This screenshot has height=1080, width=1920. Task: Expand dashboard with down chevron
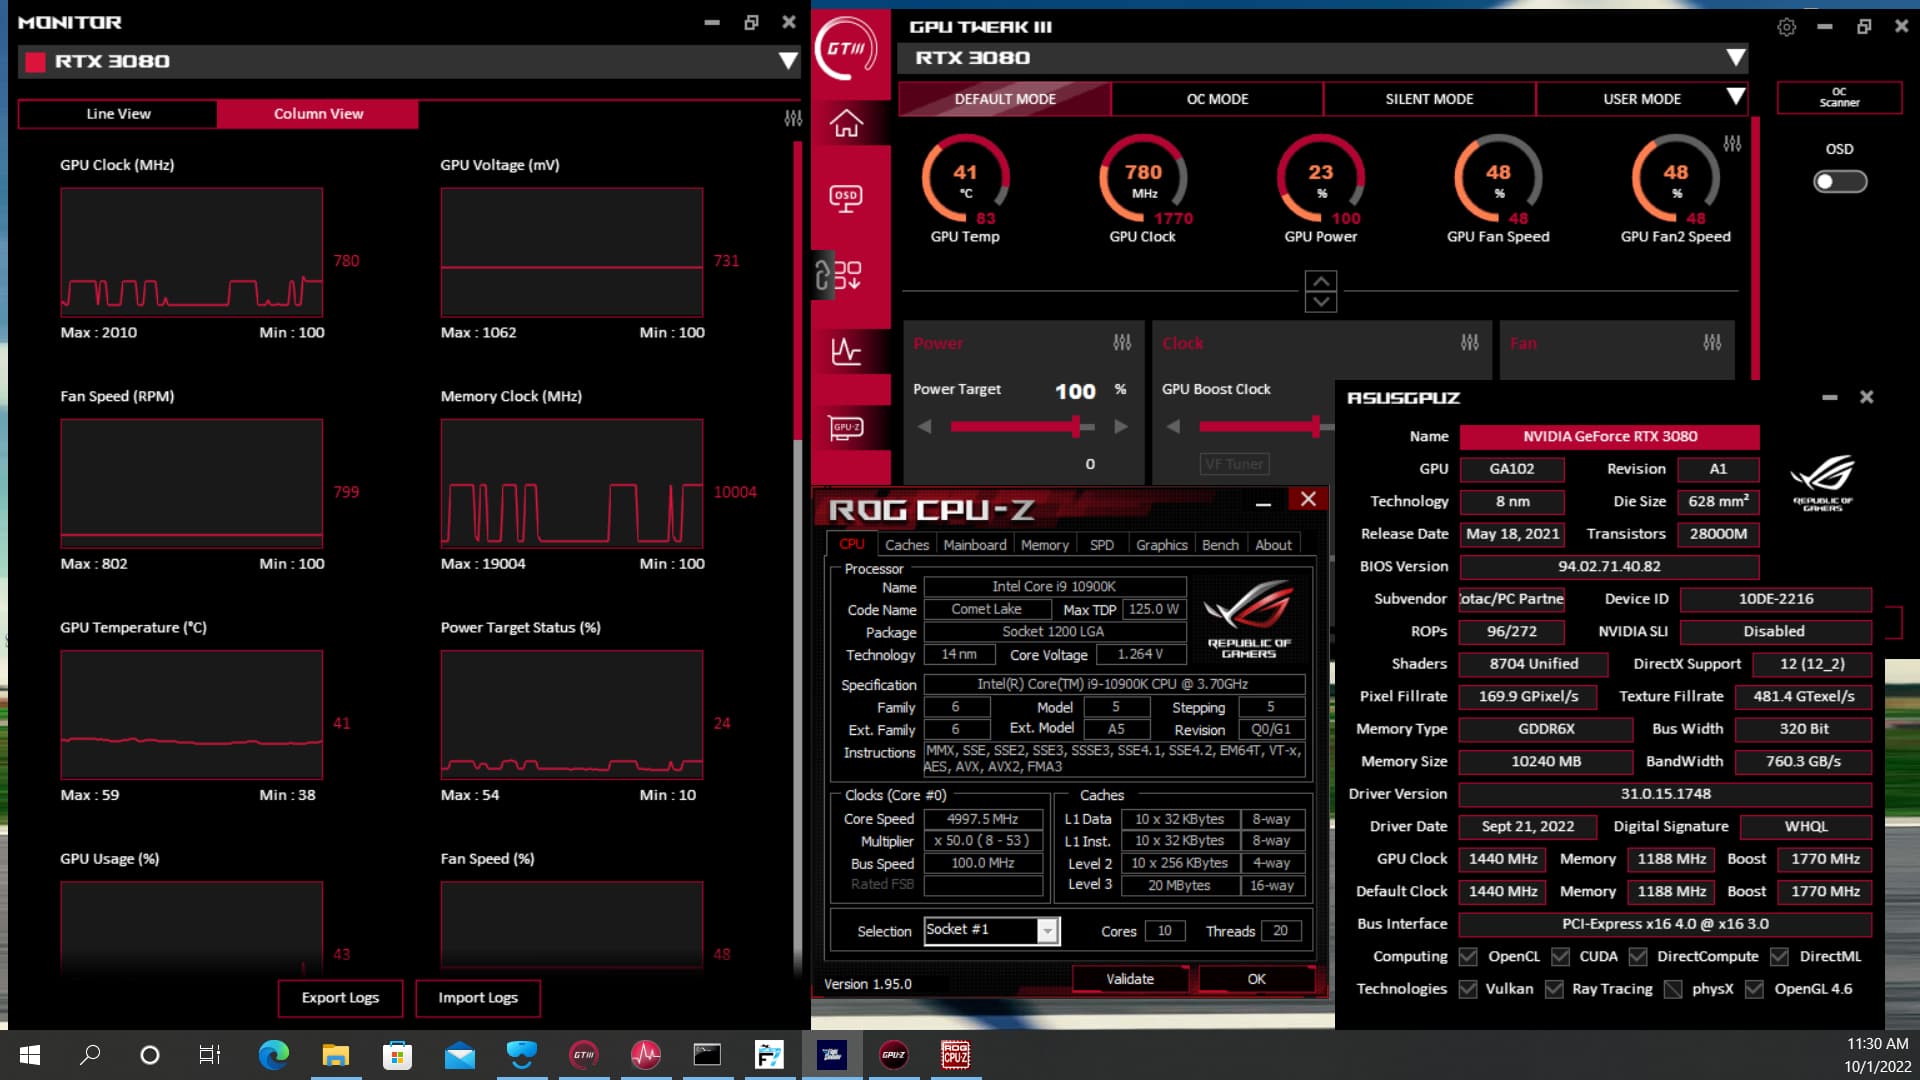[x=1321, y=302]
